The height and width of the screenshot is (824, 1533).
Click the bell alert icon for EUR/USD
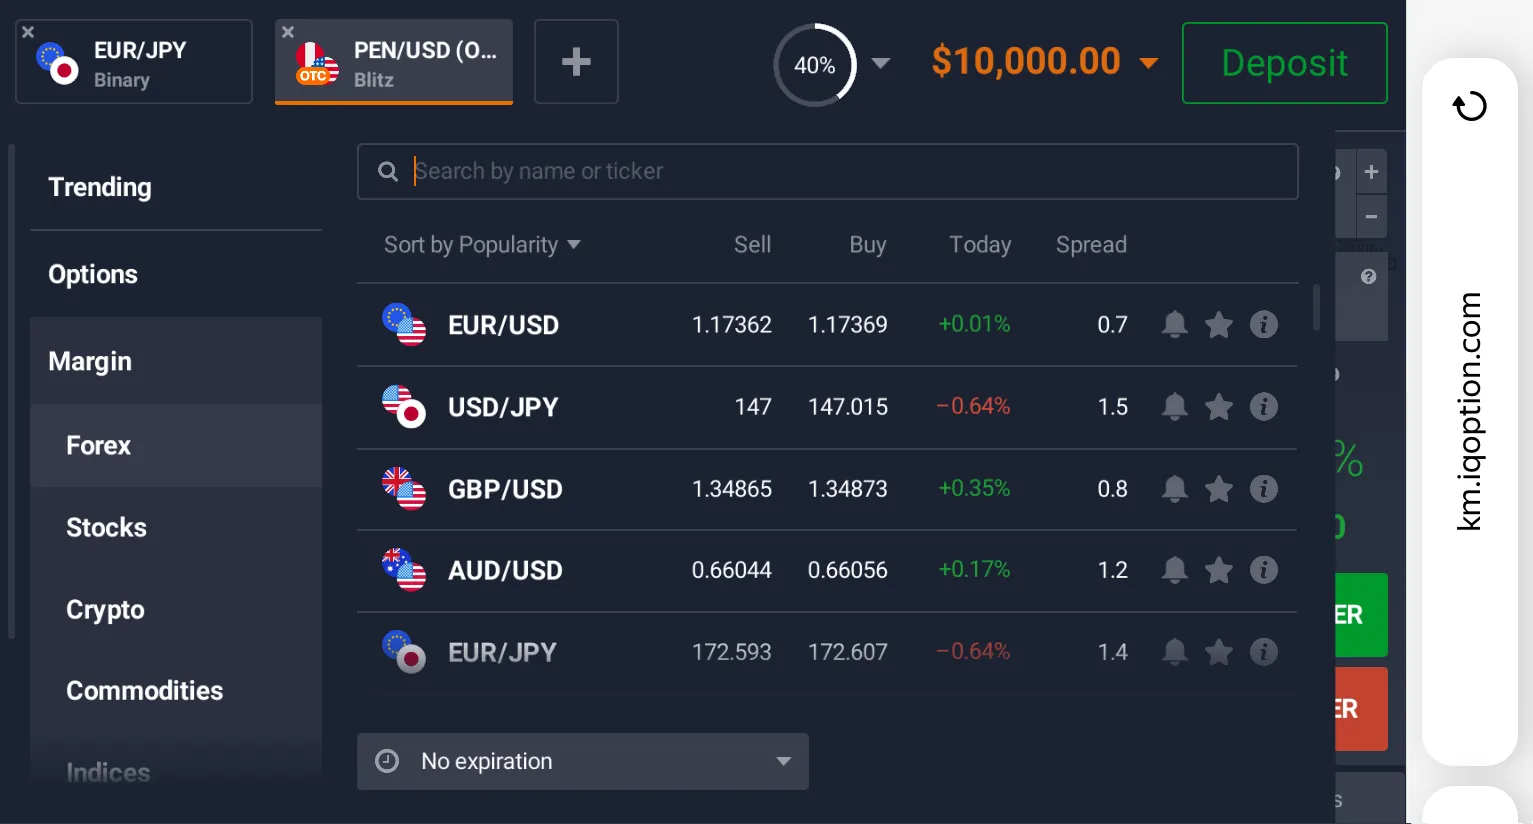click(x=1174, y=325)
